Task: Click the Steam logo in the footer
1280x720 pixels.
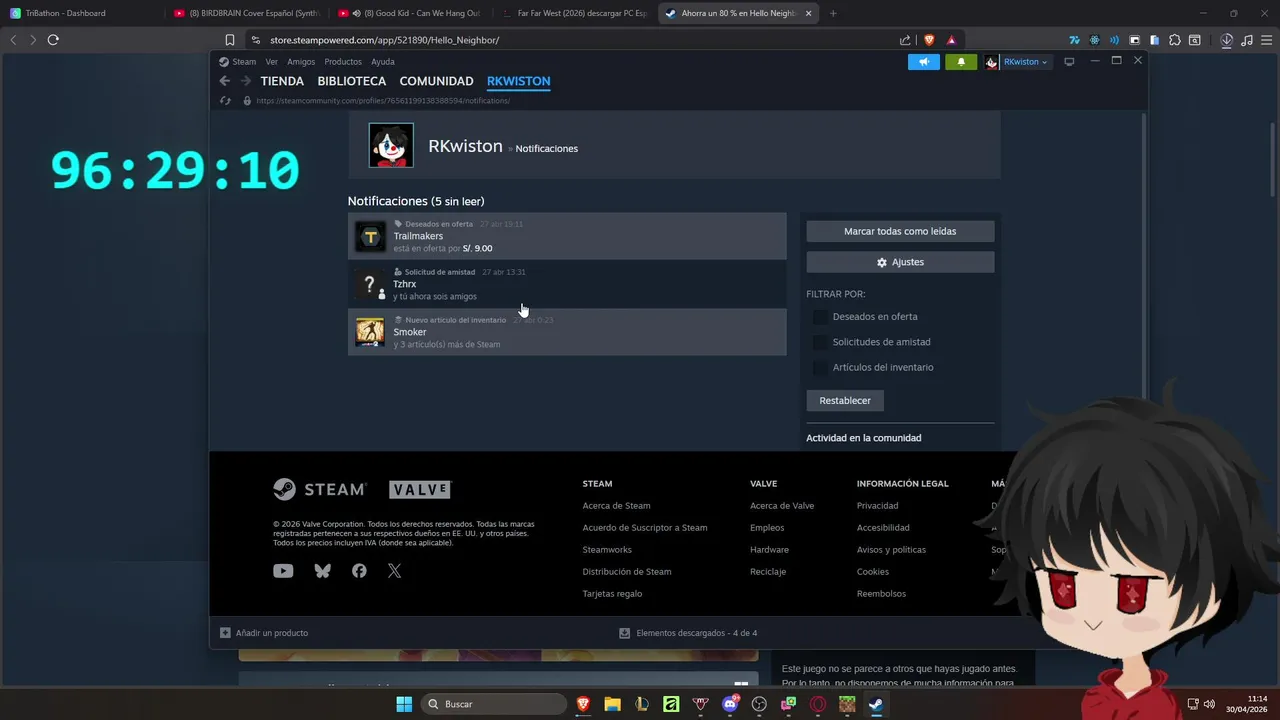Action: pos(320,489)
